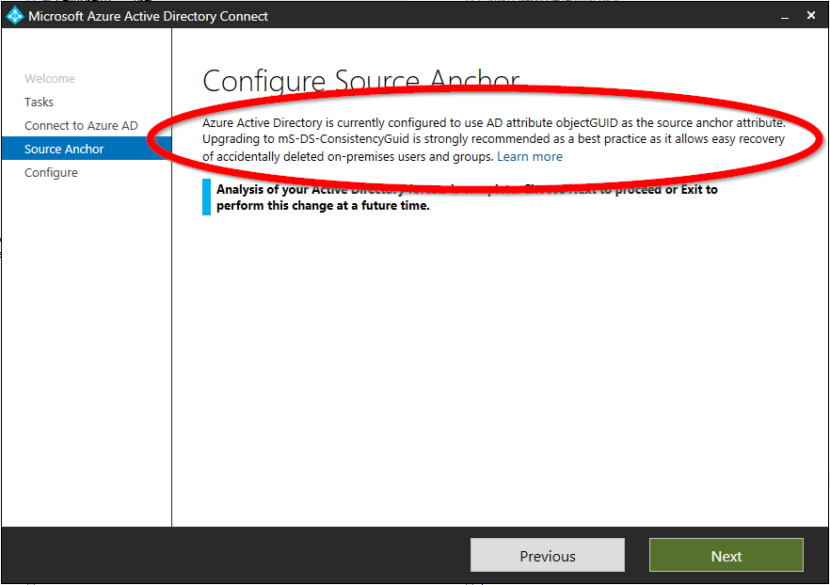The height and width of the screenshot is (585, 830).
Task: Click the blue information bar marker
Action: [207, 197]
